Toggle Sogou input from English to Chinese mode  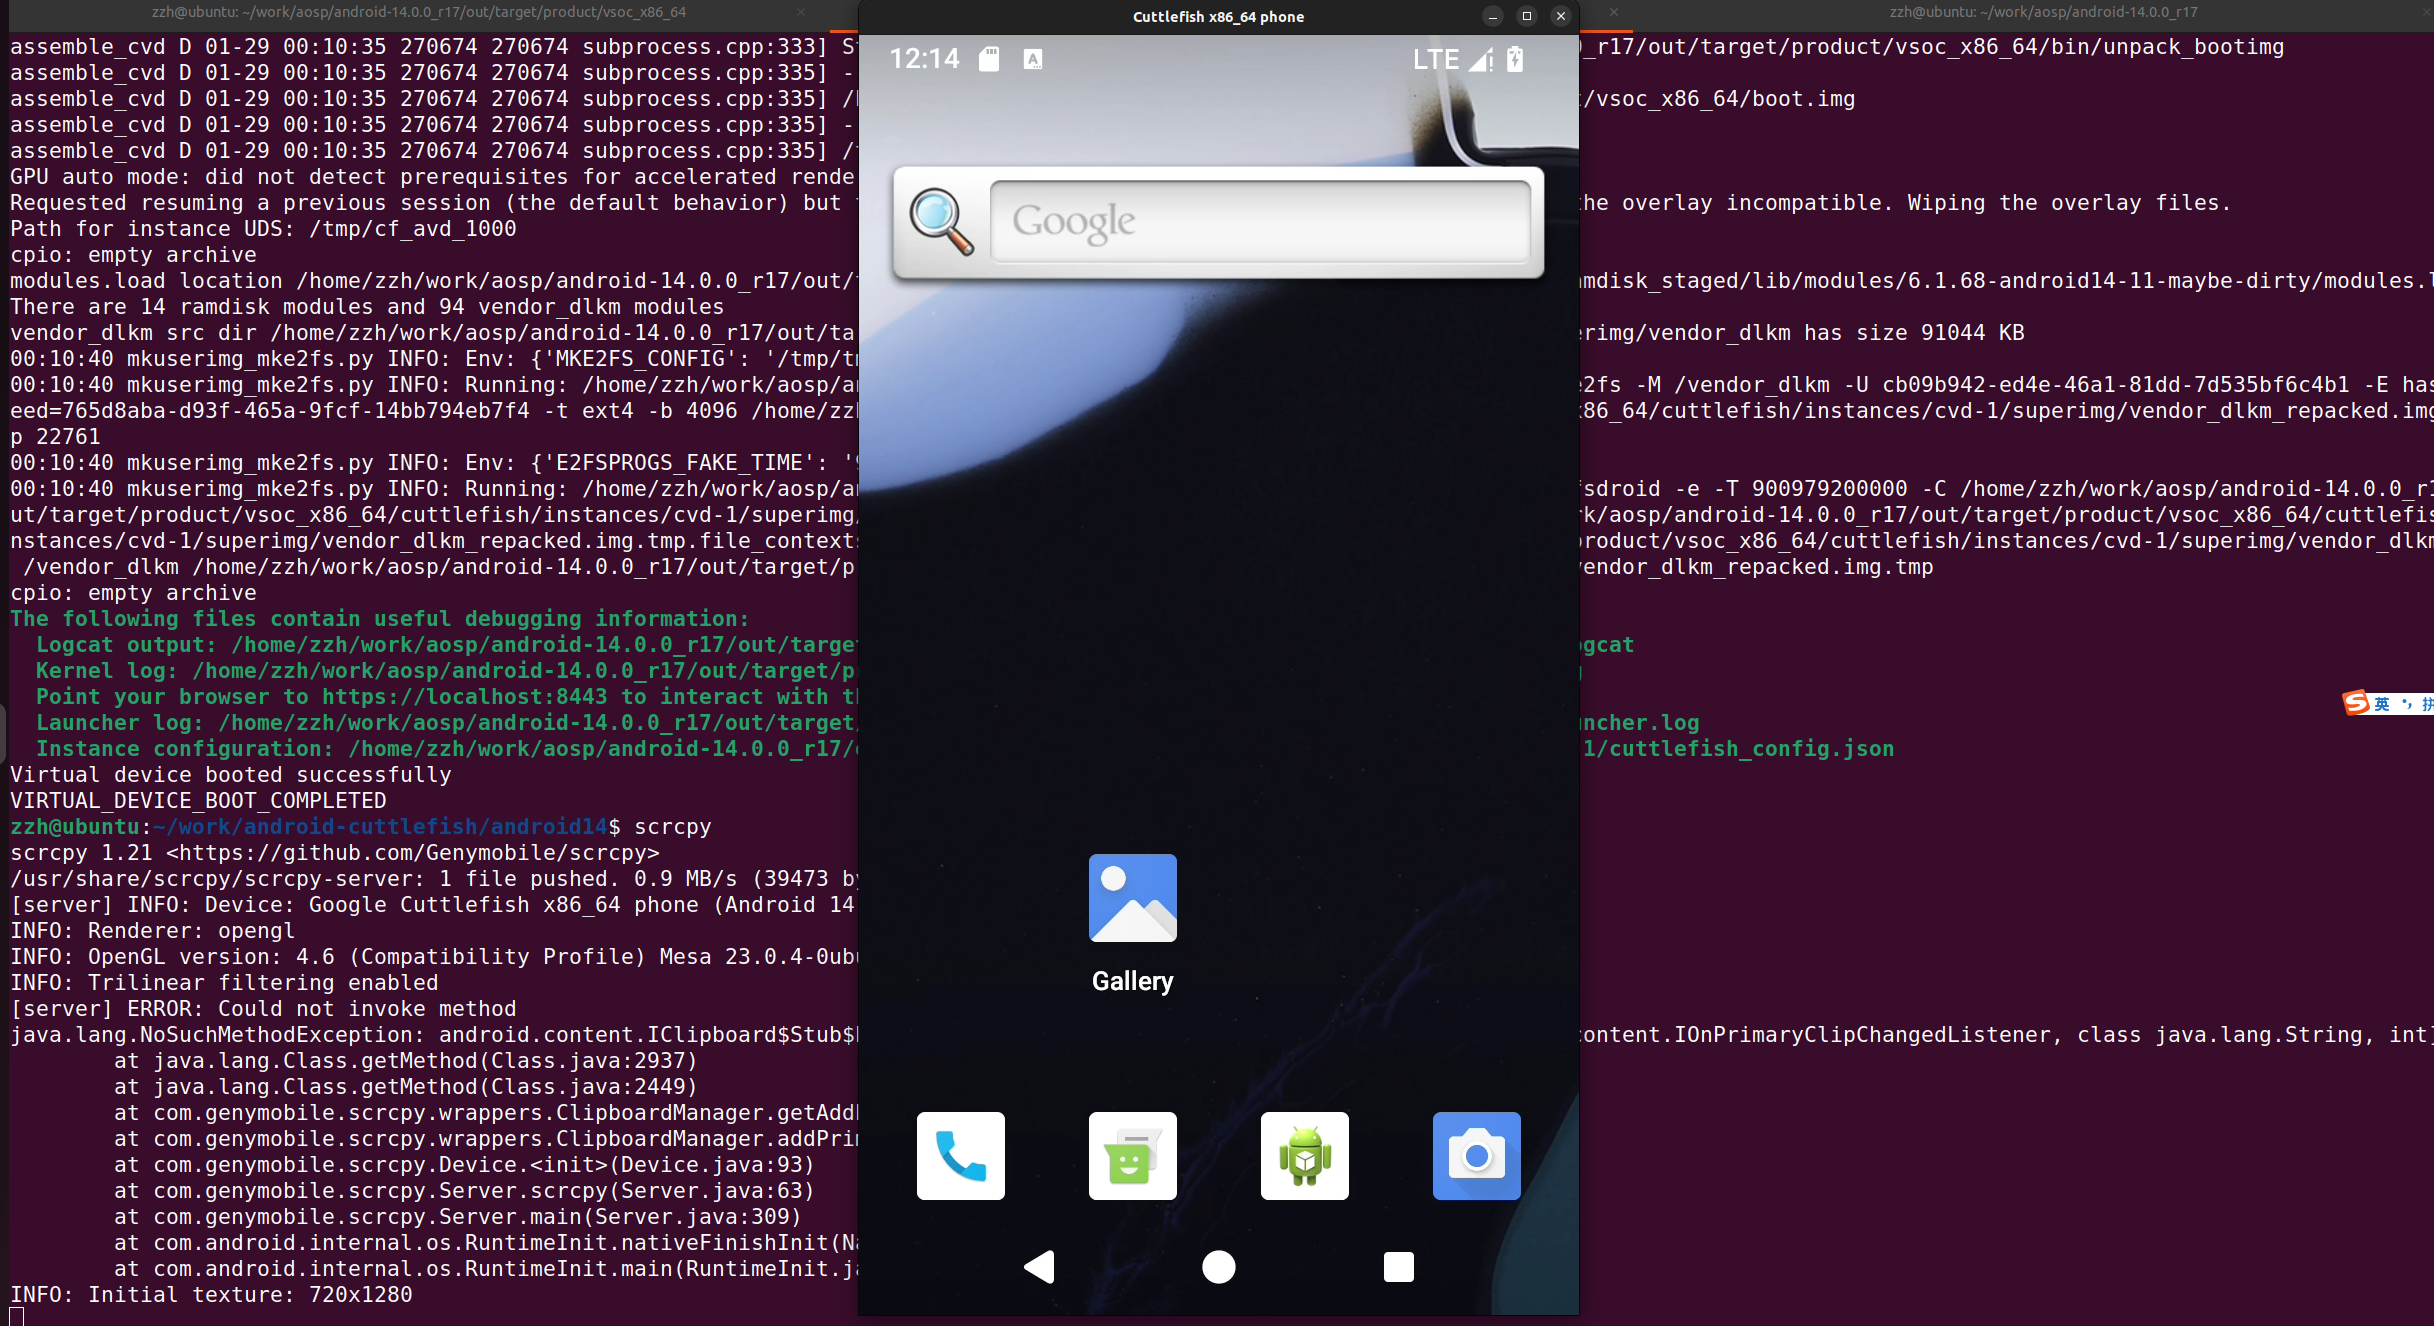2383,703
